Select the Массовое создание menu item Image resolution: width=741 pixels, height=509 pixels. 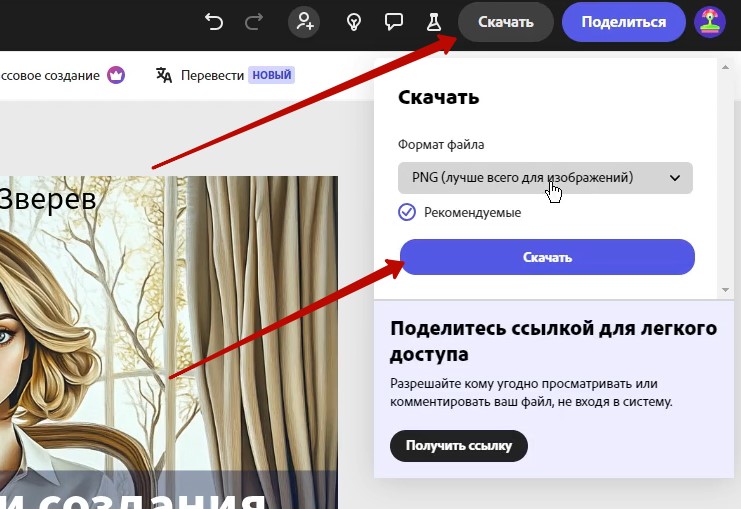click(50, 75)
